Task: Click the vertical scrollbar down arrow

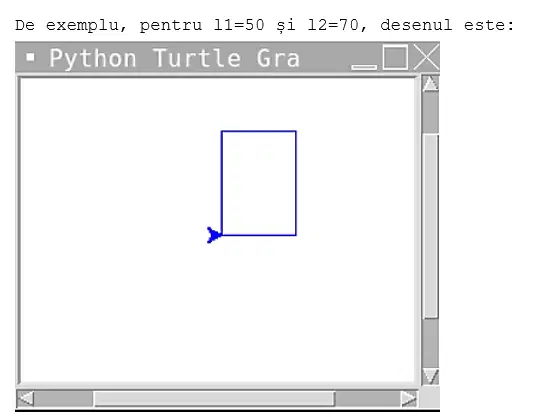Action: (430, 376)
